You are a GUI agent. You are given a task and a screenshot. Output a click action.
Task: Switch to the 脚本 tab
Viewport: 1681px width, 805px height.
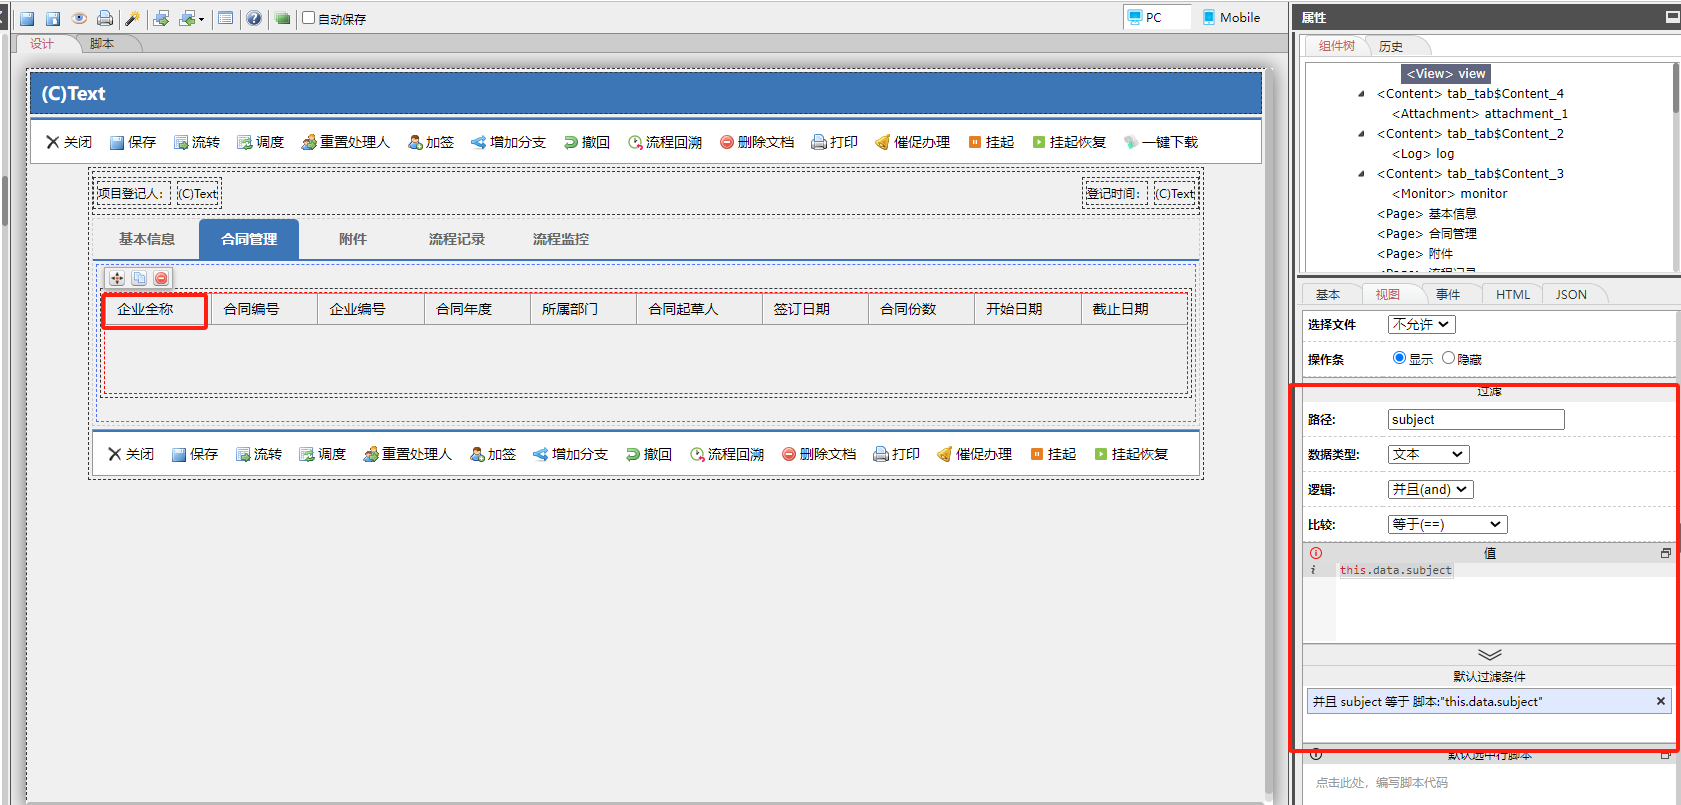tap(102, 44)
